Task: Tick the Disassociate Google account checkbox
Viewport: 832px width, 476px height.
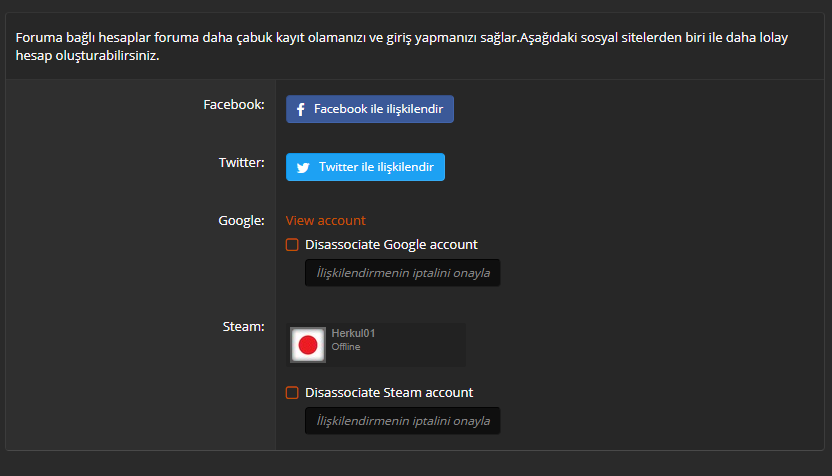Action: click(x=292, y=245)
